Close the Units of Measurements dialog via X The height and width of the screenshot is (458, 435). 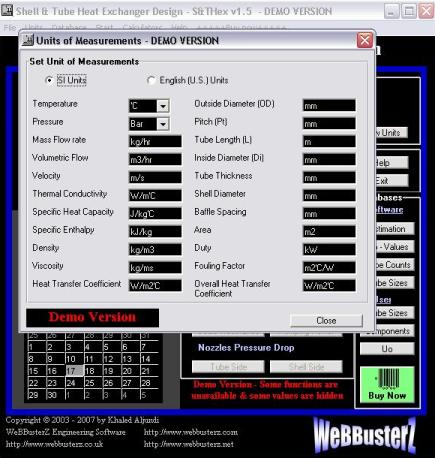(364, 41)
